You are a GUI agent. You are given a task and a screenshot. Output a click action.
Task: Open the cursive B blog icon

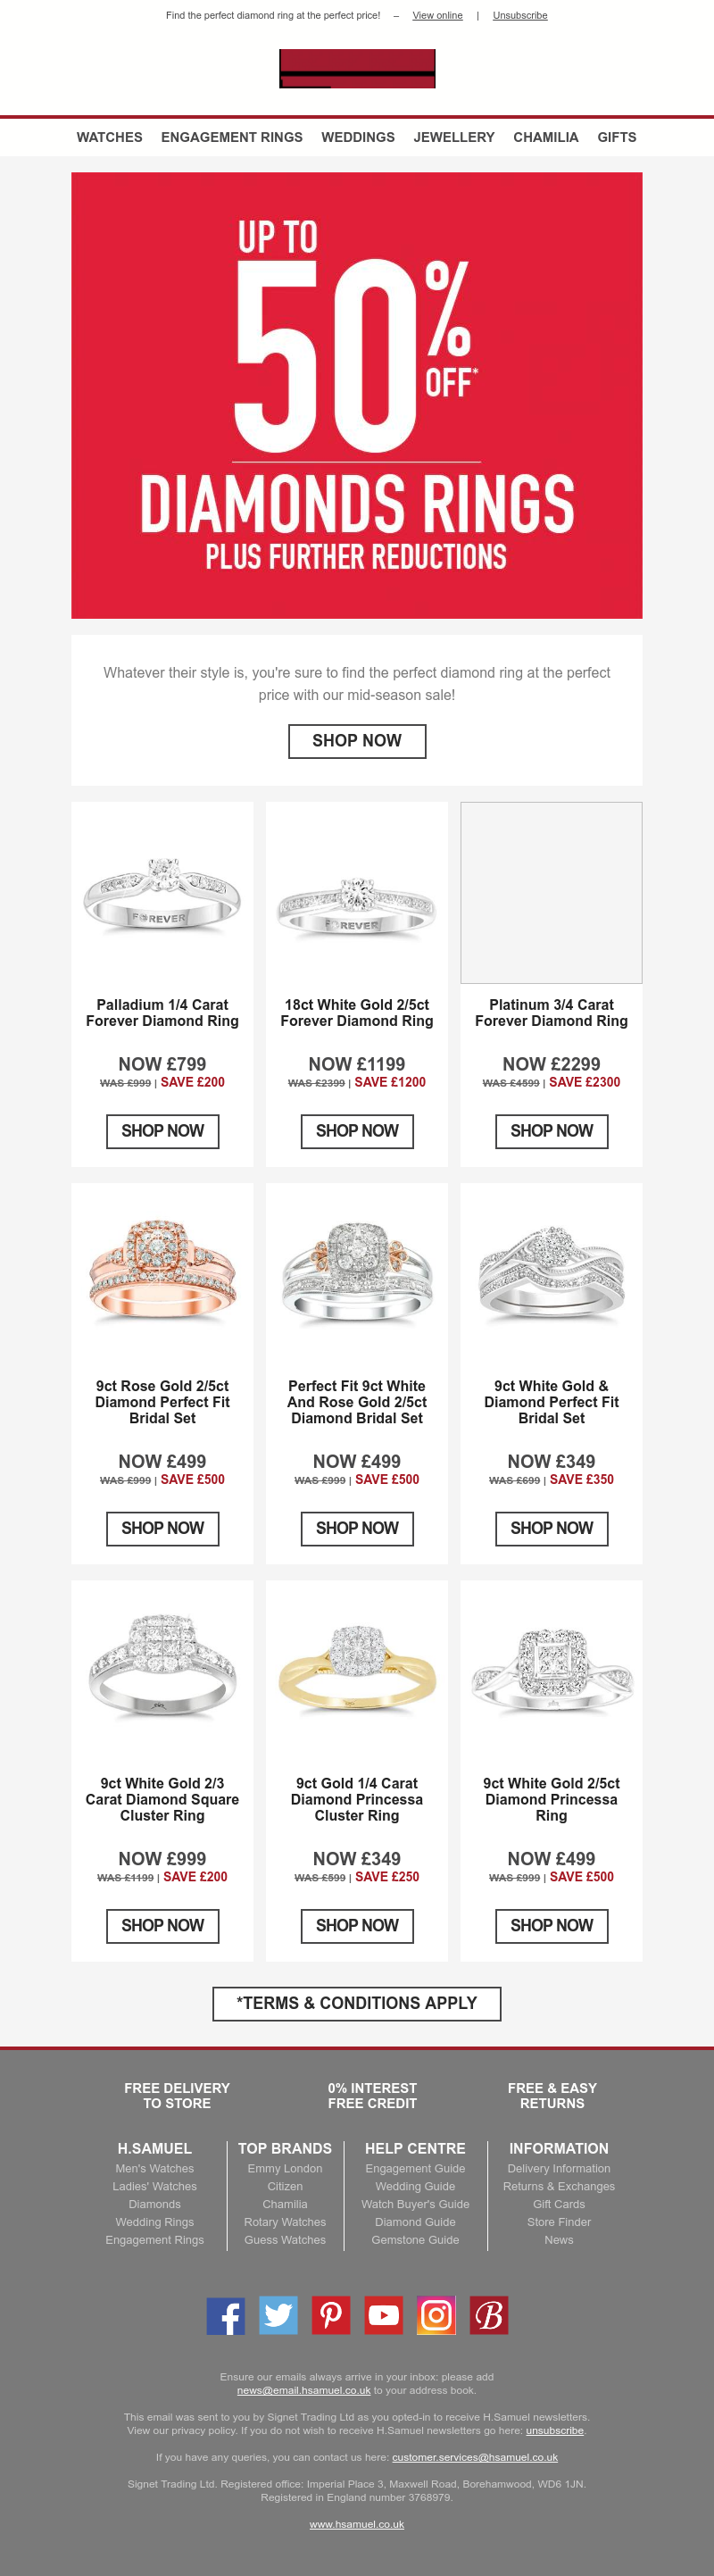click(489, 2315)
